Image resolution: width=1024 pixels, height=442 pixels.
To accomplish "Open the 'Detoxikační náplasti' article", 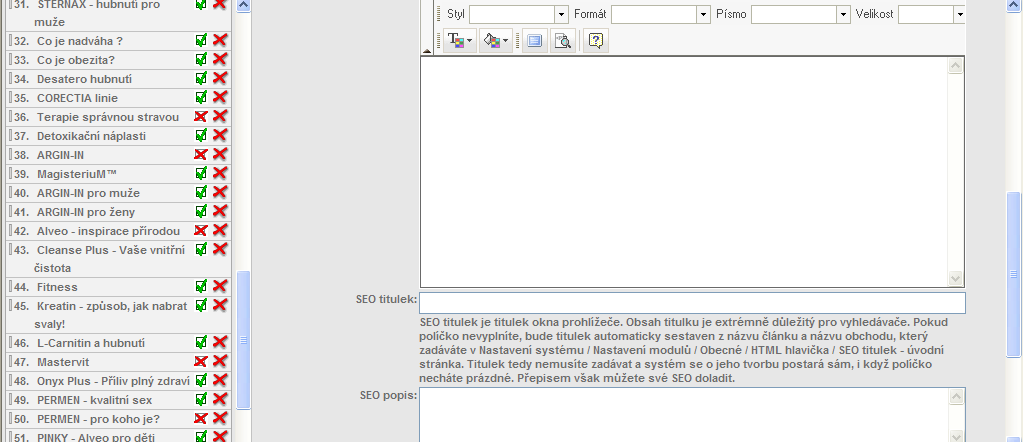I will [91, 136].
